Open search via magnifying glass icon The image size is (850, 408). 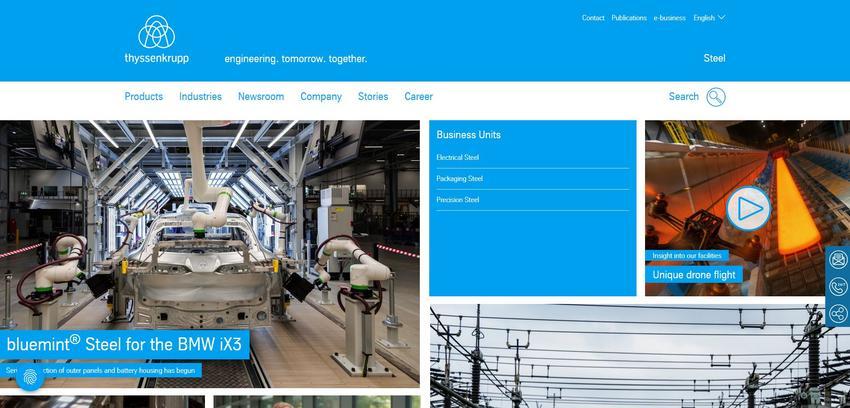point(716,97)
